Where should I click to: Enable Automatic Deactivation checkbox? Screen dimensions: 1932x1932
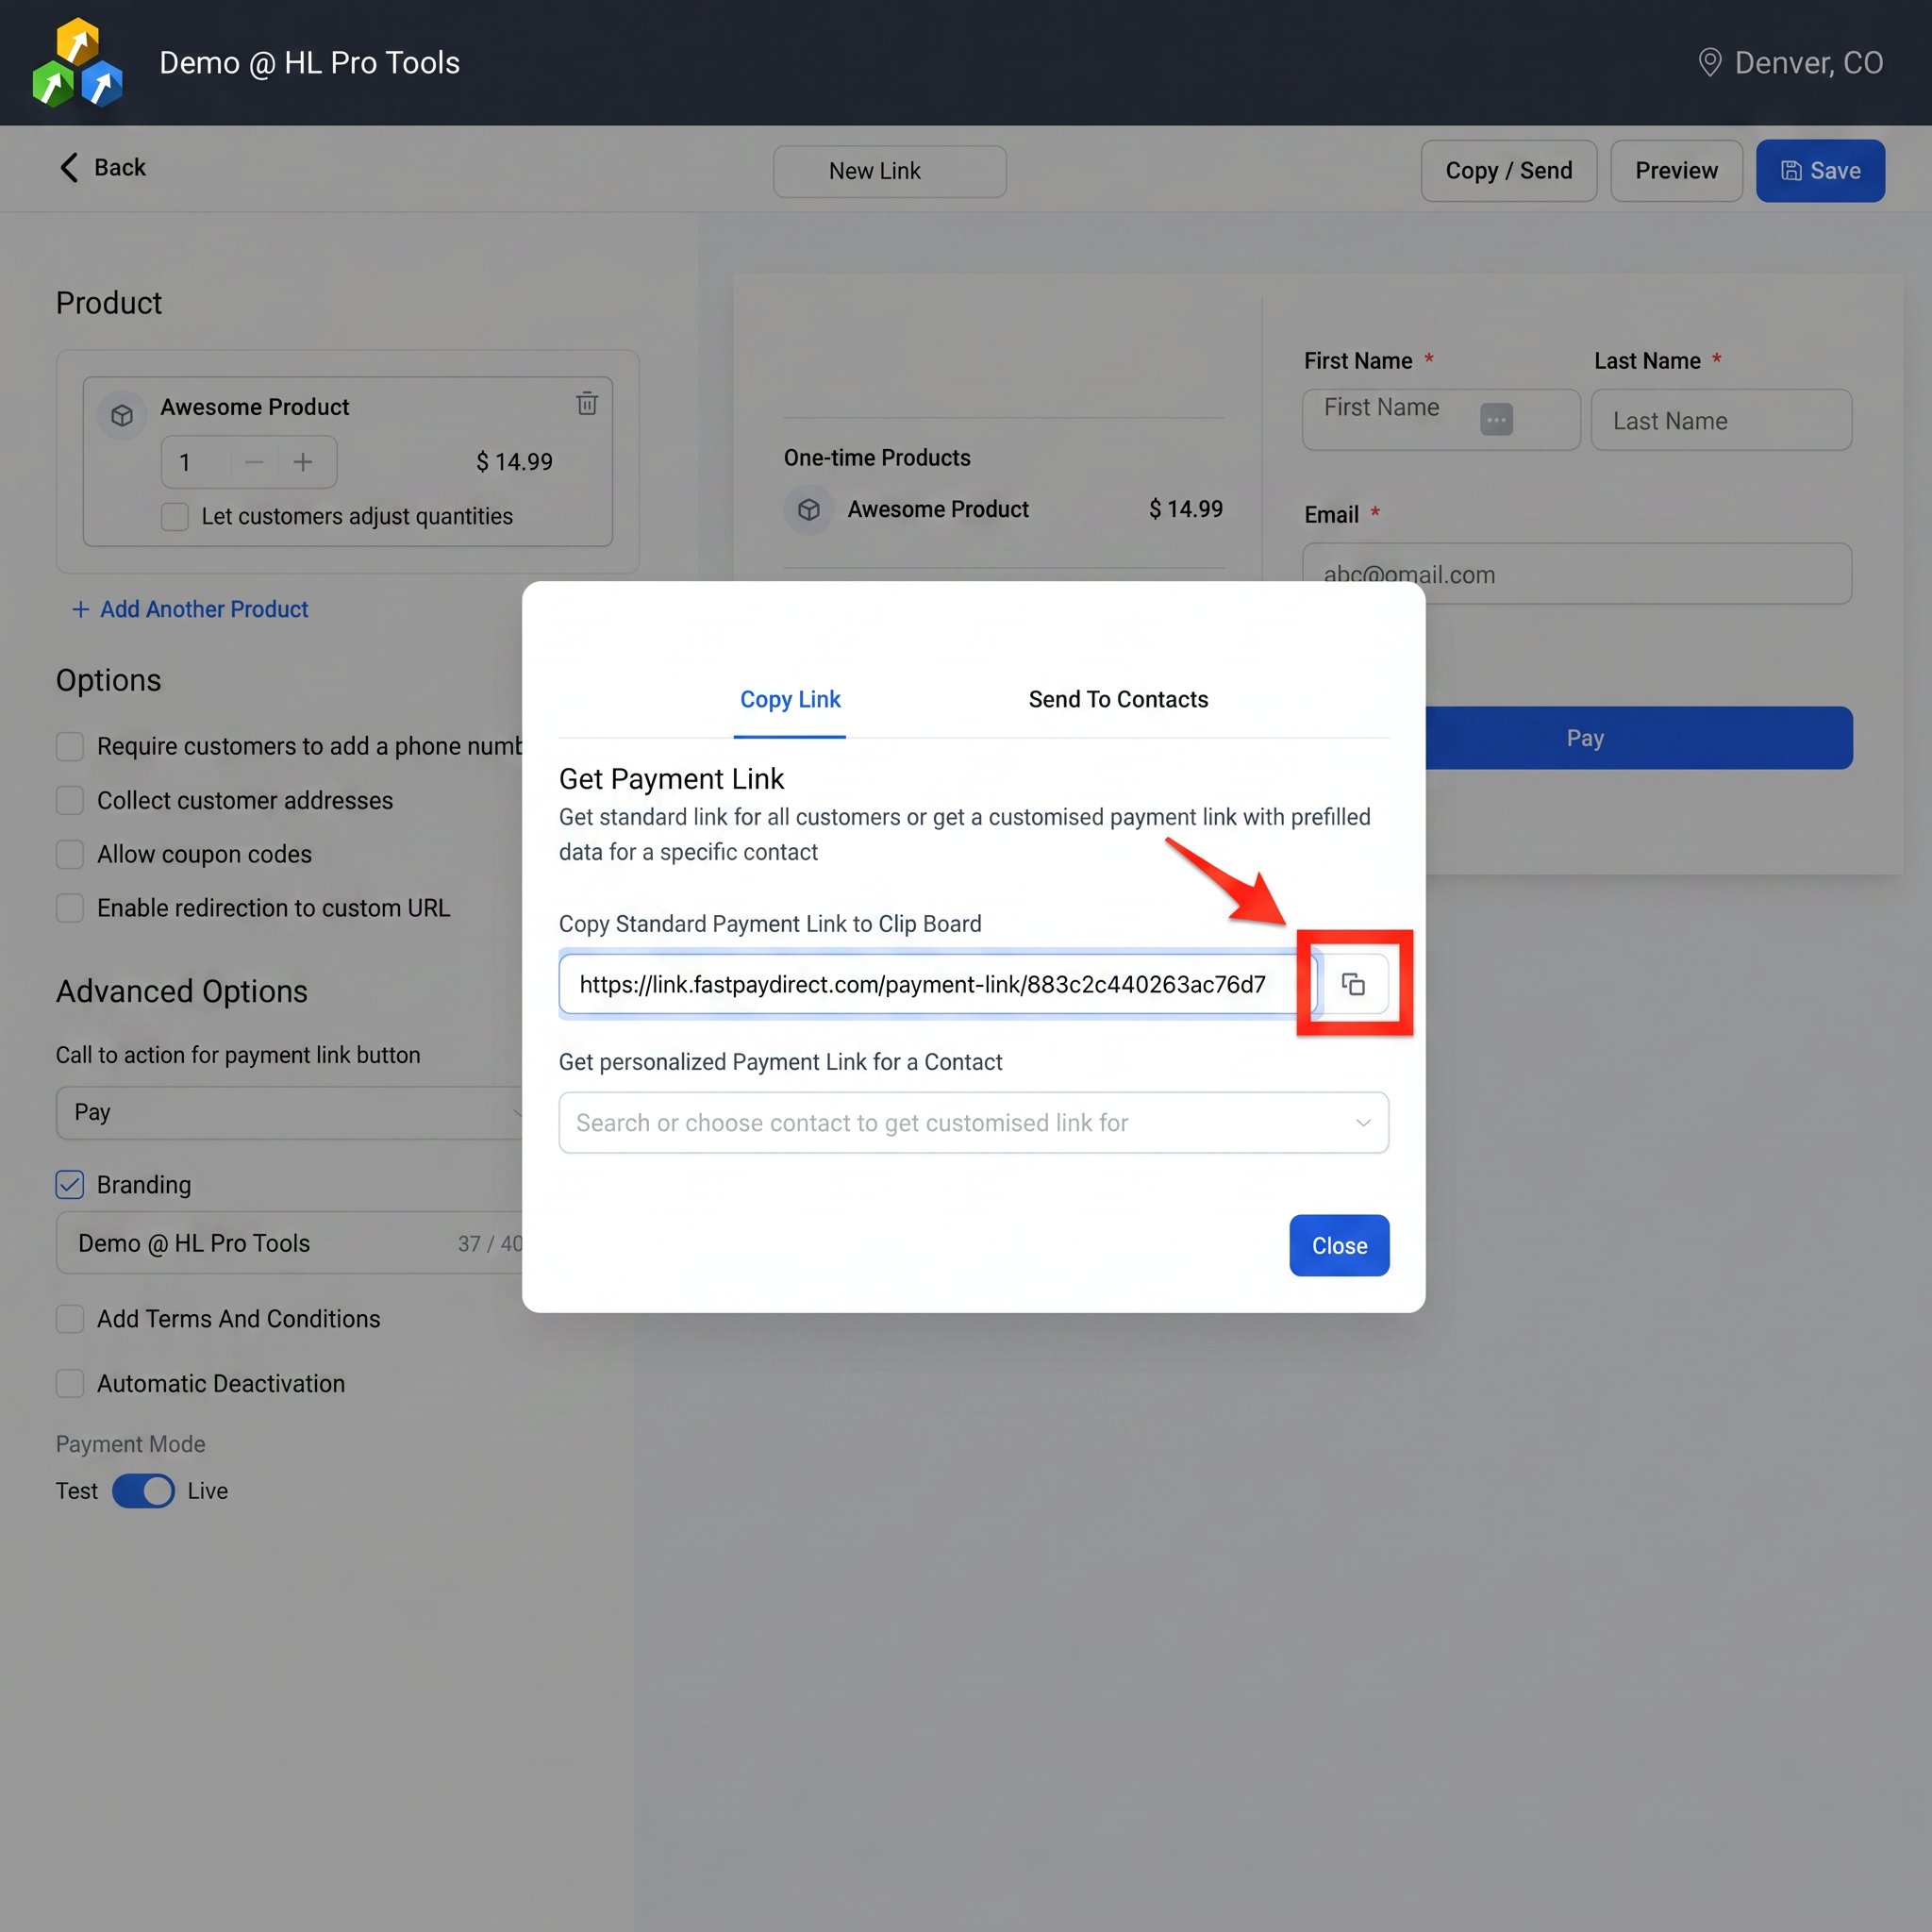70,1383
